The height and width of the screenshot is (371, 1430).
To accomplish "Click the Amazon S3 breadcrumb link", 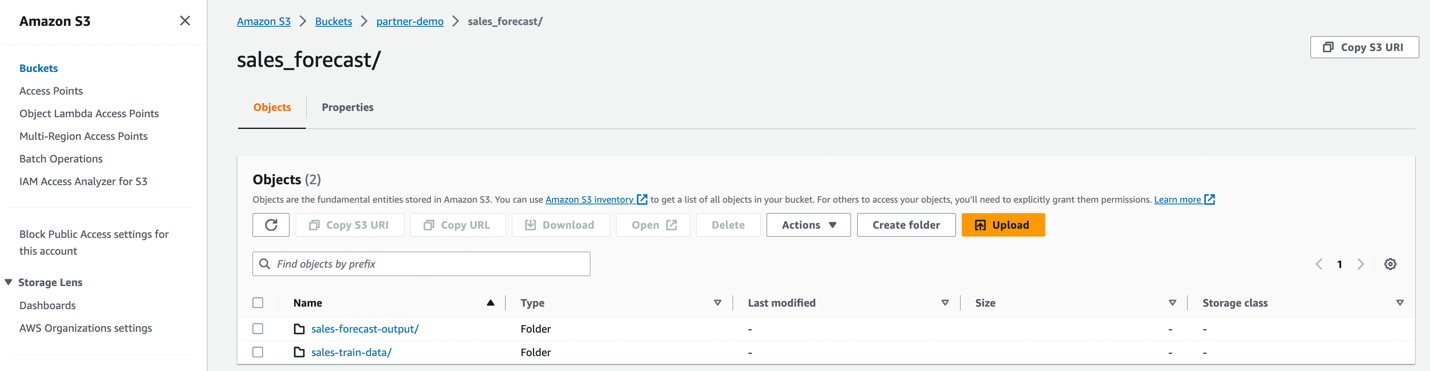I will pos(264,21).
